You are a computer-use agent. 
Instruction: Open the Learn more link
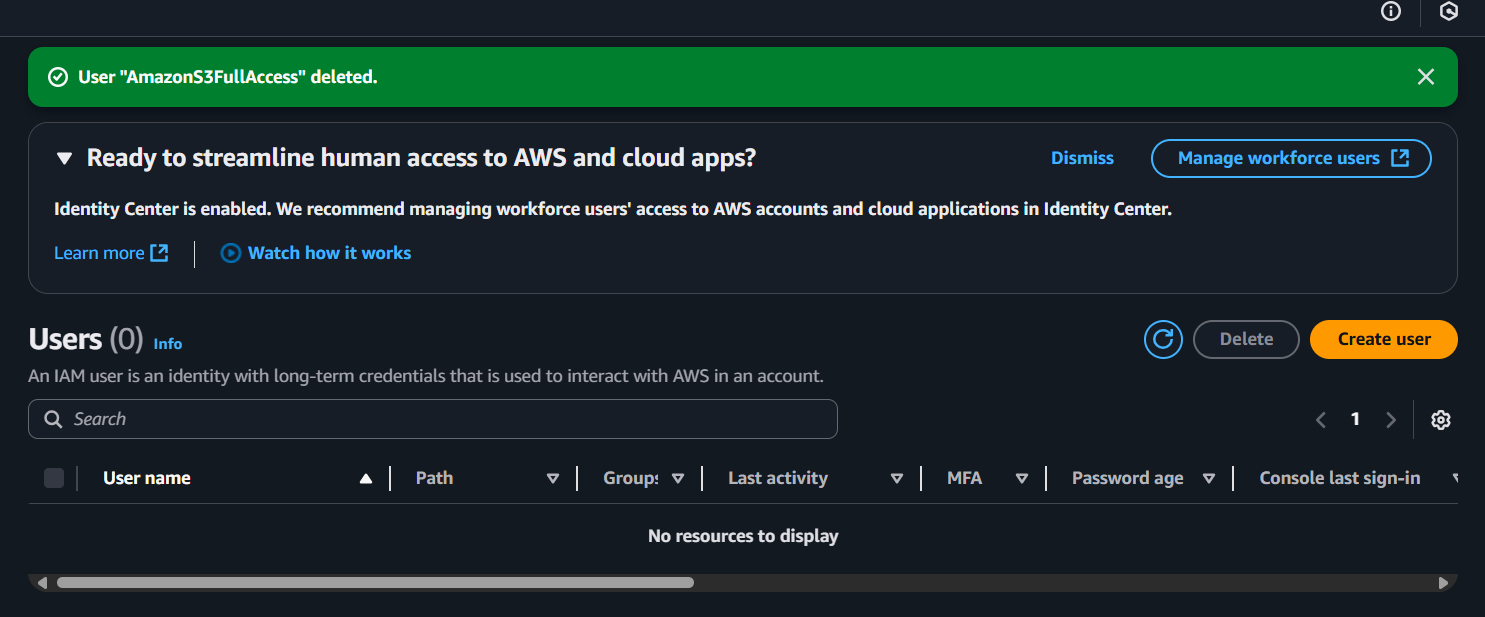[111, 253]
